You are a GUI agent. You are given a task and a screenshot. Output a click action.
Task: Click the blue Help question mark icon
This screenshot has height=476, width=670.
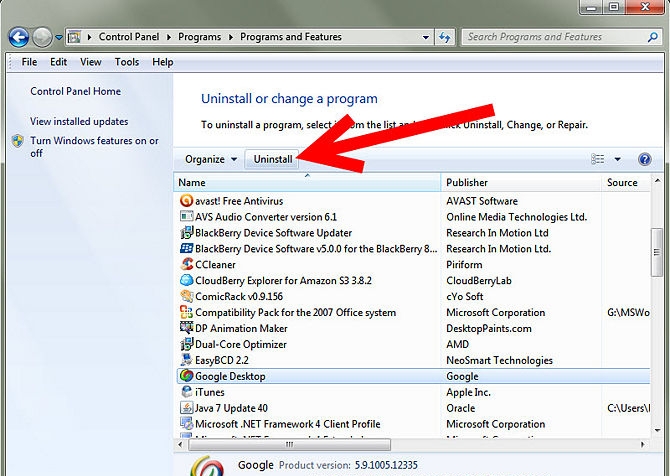coord(644,159)
